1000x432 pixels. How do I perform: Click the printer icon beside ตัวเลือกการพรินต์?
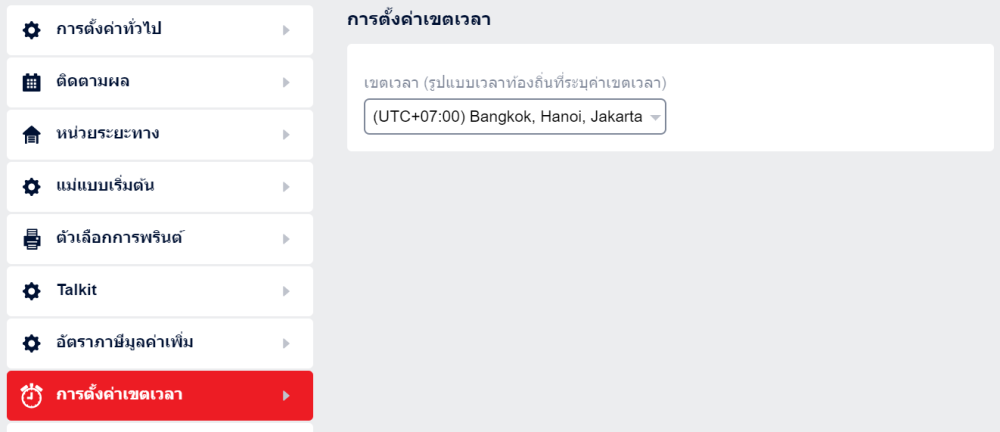[31, 239]
